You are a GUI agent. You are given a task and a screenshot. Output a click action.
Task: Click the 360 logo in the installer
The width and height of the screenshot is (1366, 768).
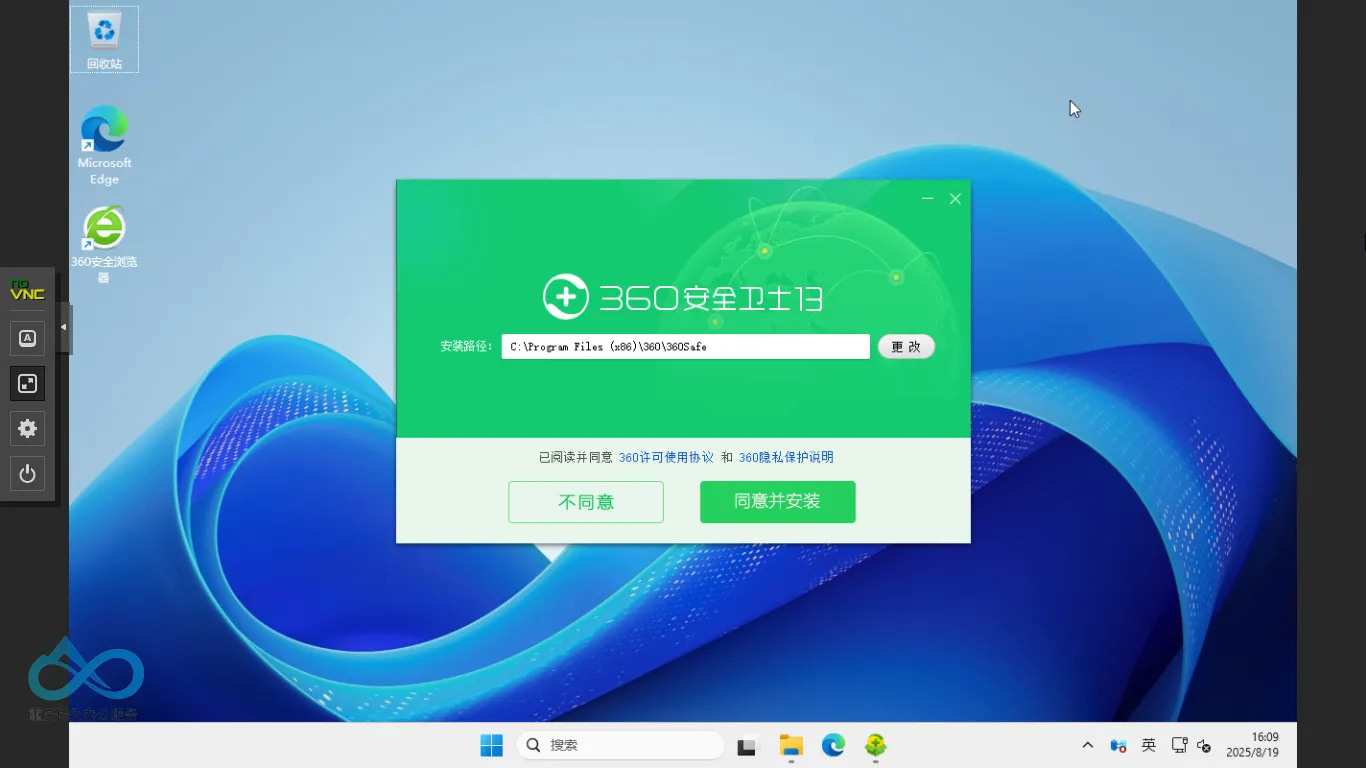click(566, 297)
